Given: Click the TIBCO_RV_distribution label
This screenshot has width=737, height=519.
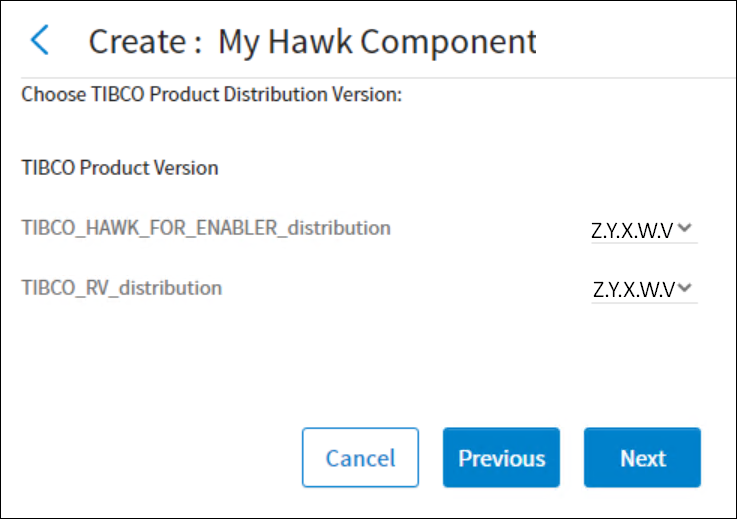Looking at the screenshot, I should click(122, 288).
